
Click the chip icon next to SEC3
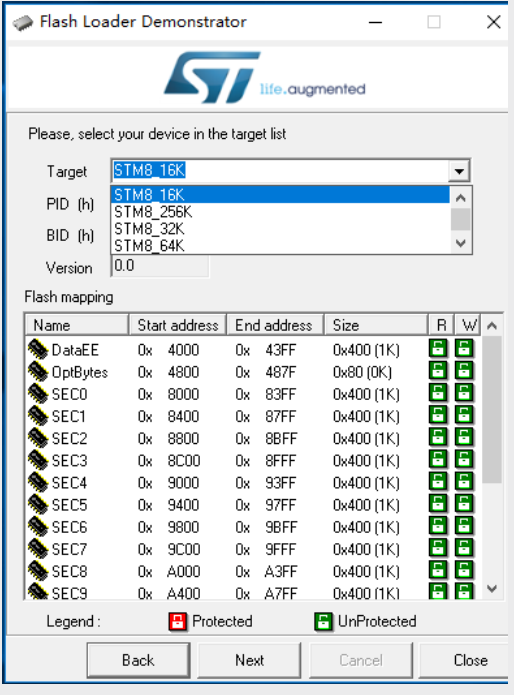tap(38, 461)
